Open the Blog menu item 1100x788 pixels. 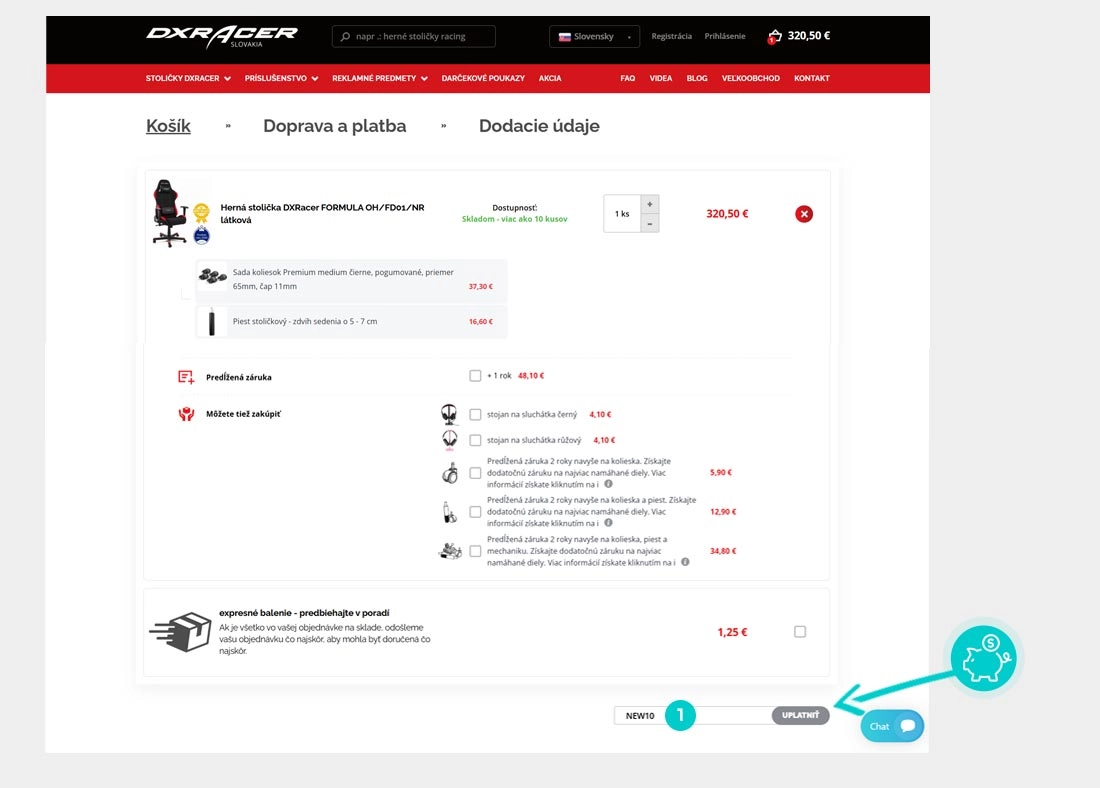[697, 79]
